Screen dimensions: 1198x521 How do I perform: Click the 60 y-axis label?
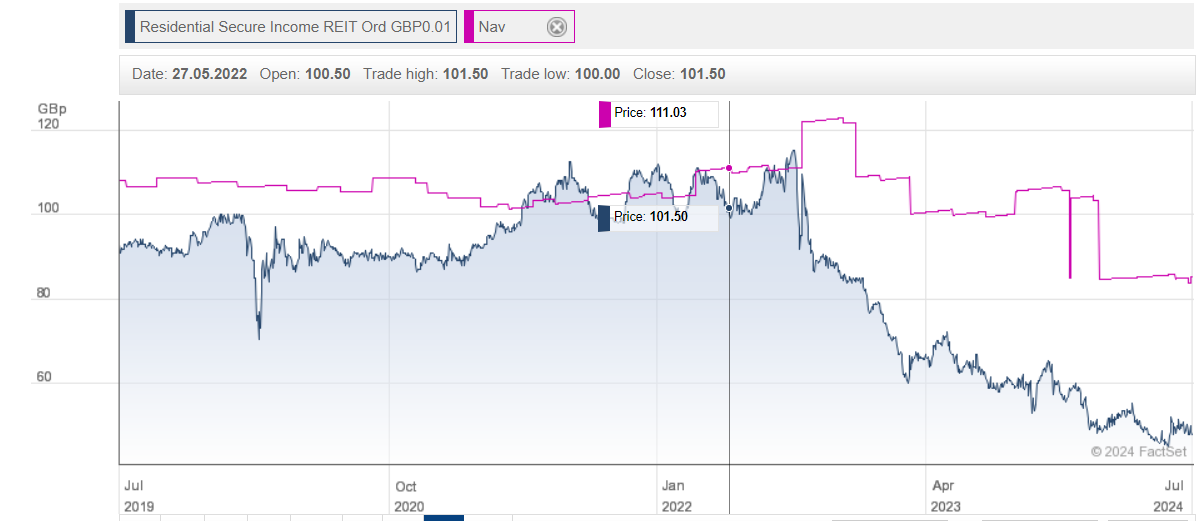coord(43,377)
